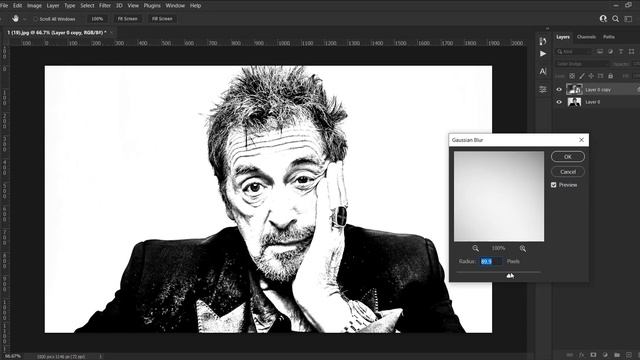
Task: Lock all padlock icon
Action: point(610,76)
